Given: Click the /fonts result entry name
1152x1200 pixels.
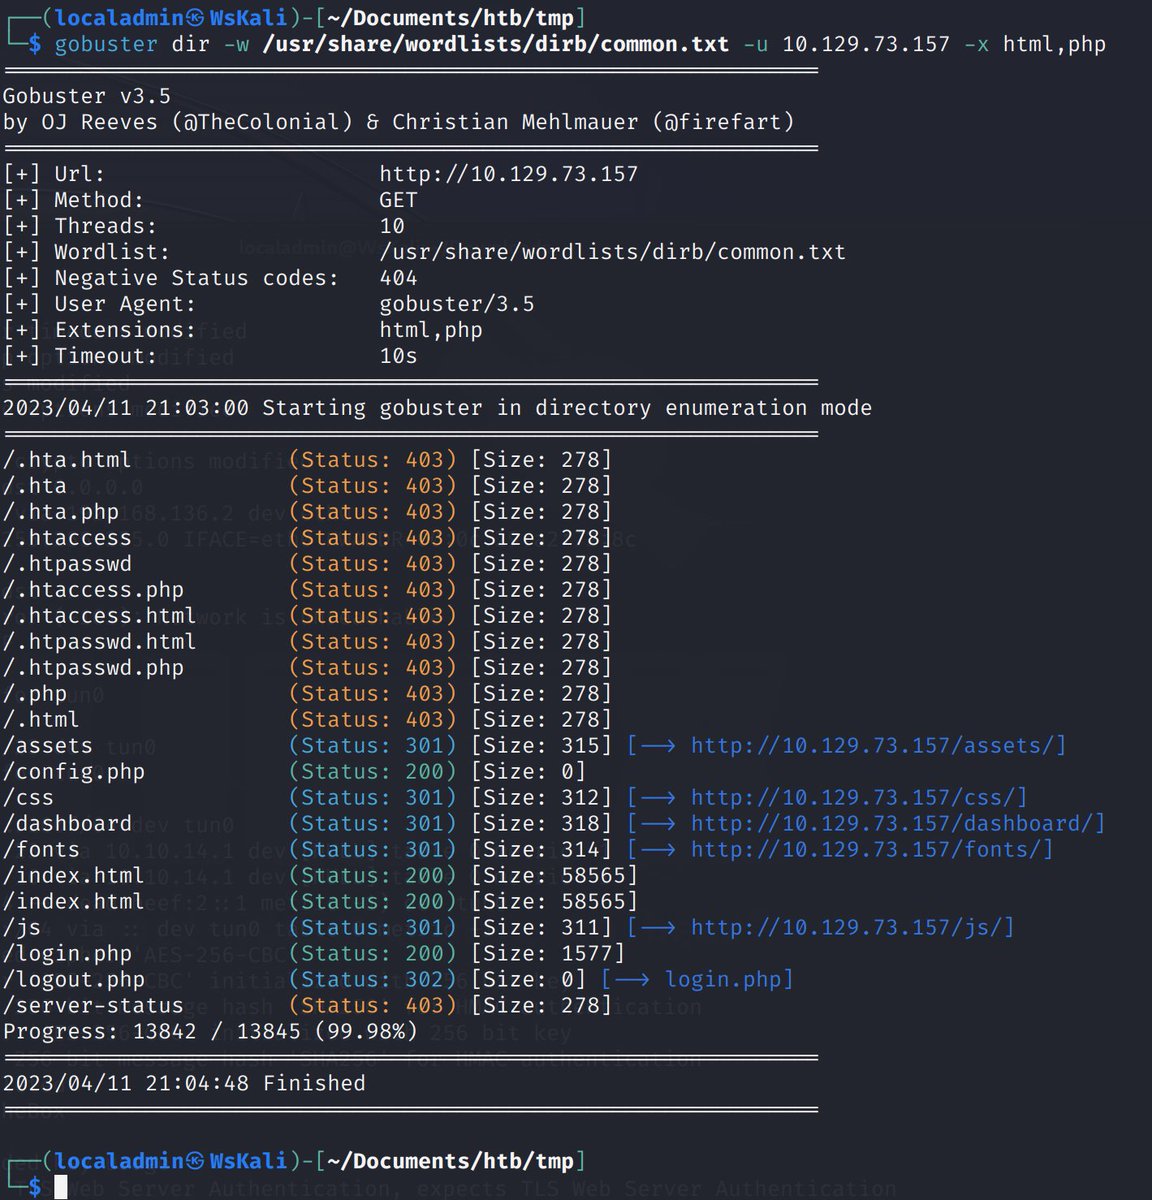Looking at the screenshot, I should click(x=41, y=850).
